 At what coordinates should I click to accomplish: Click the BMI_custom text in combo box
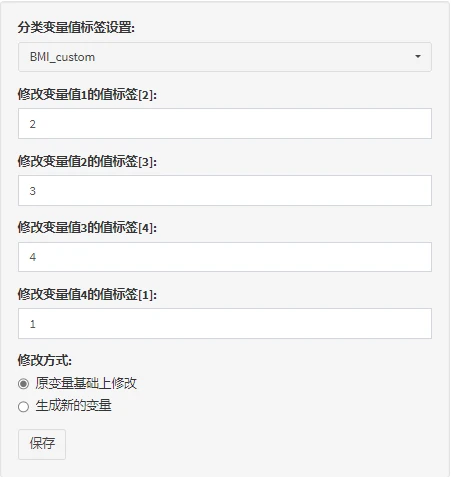point(62,57)
